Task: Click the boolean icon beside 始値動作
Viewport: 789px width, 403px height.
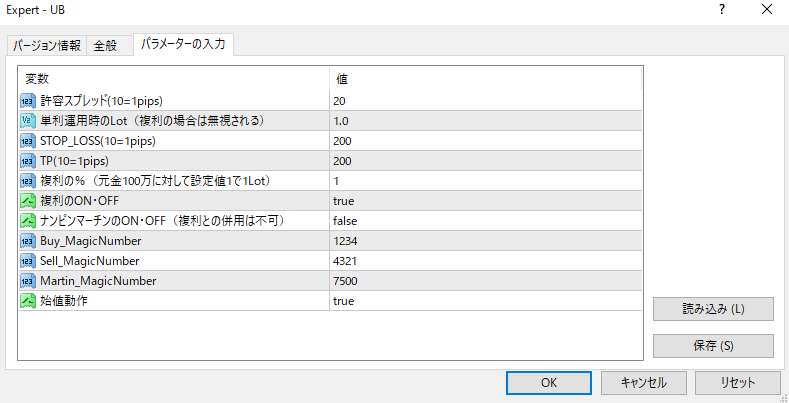Action: tap(28, 300)
